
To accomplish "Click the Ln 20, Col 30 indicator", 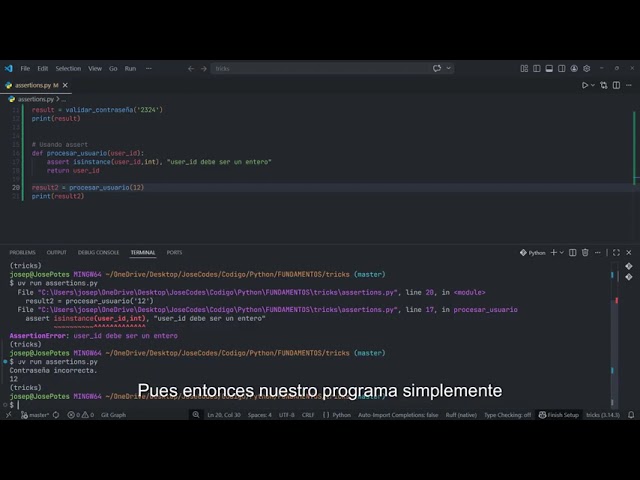I will (224, 415).
